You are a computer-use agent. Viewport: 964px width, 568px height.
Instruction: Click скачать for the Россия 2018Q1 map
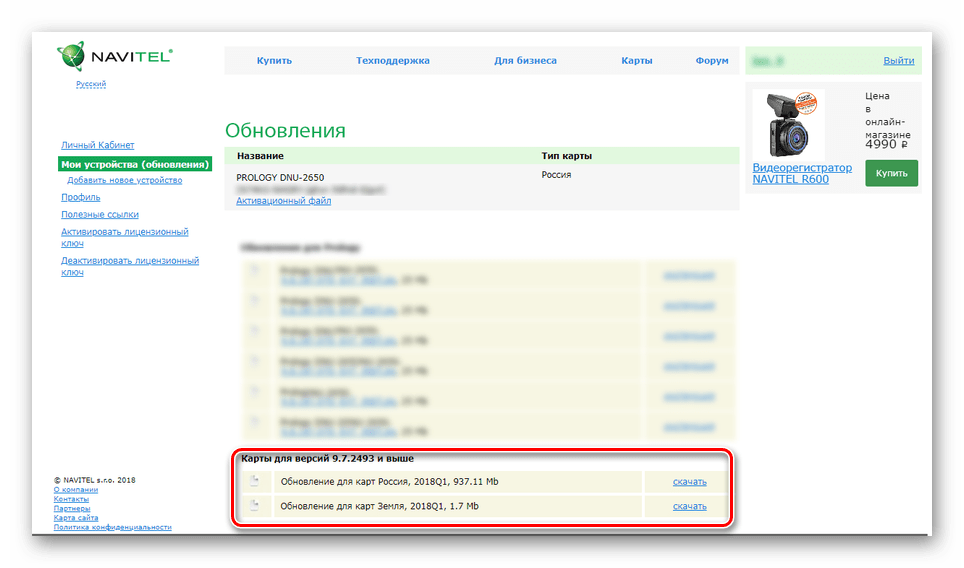[x=689, y=482]
